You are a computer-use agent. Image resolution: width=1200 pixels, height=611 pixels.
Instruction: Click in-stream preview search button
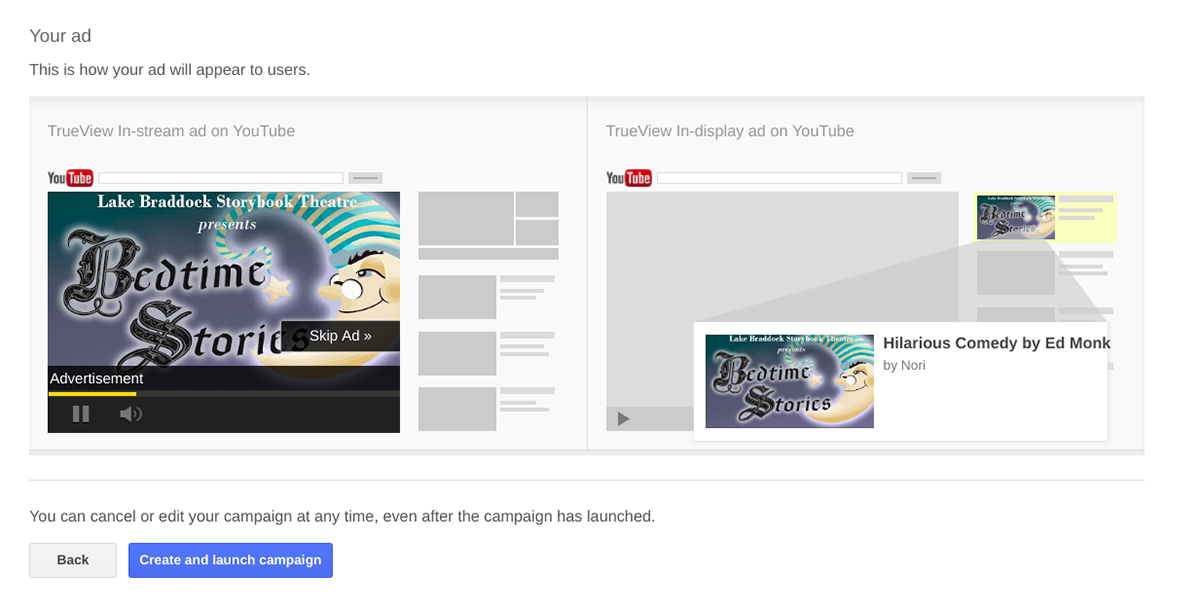pyautogui.click(x=365, y=178)
